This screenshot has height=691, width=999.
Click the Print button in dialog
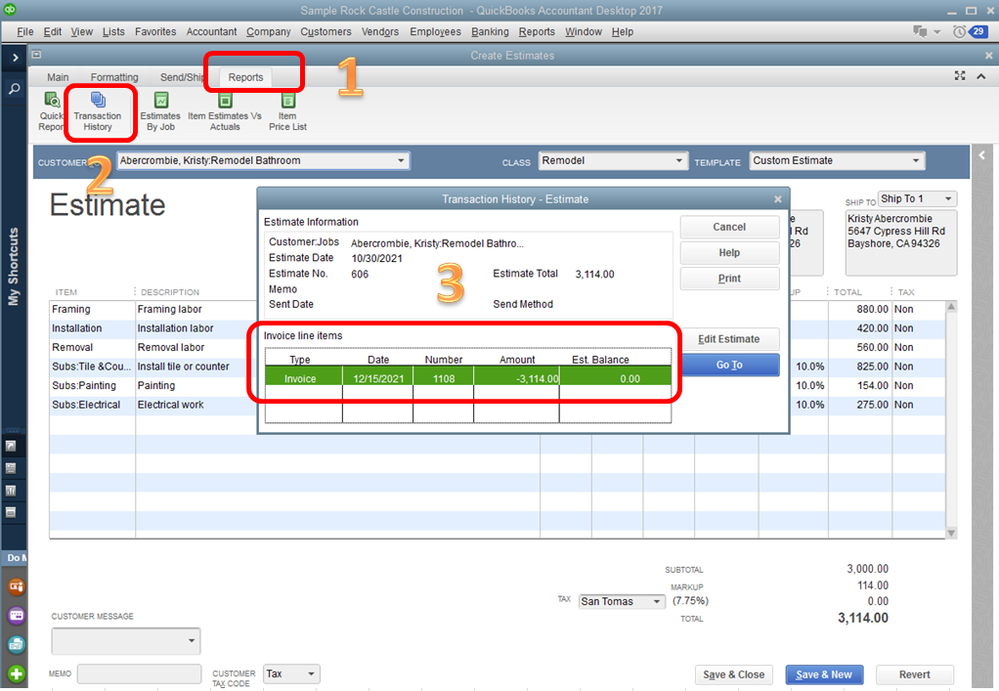point(729,278)
